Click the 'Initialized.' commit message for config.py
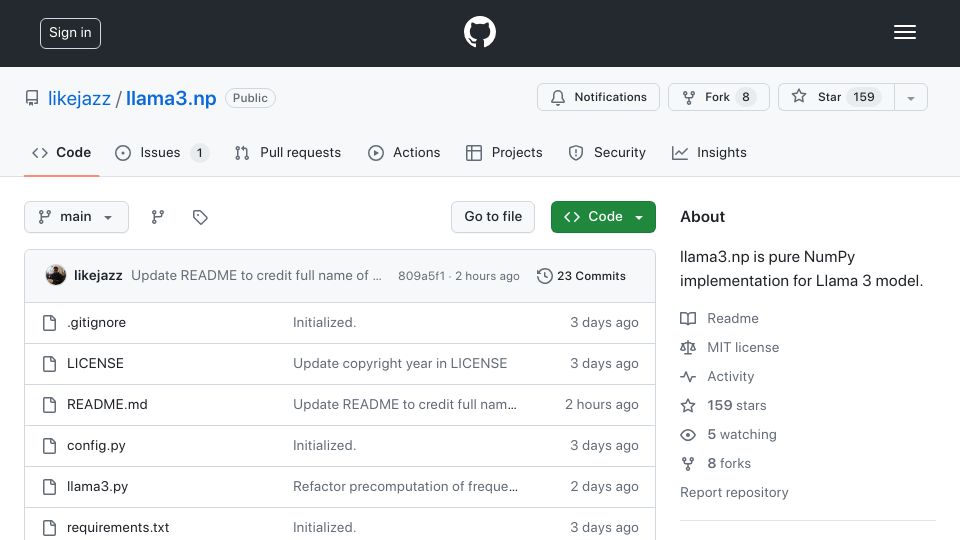 click(324, 446)
